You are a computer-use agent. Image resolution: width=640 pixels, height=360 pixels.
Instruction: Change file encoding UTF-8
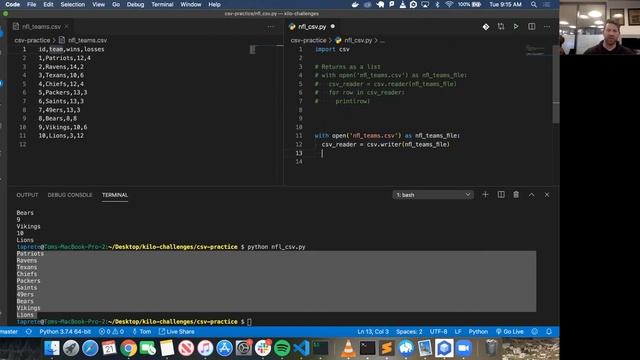pos(438,331)
